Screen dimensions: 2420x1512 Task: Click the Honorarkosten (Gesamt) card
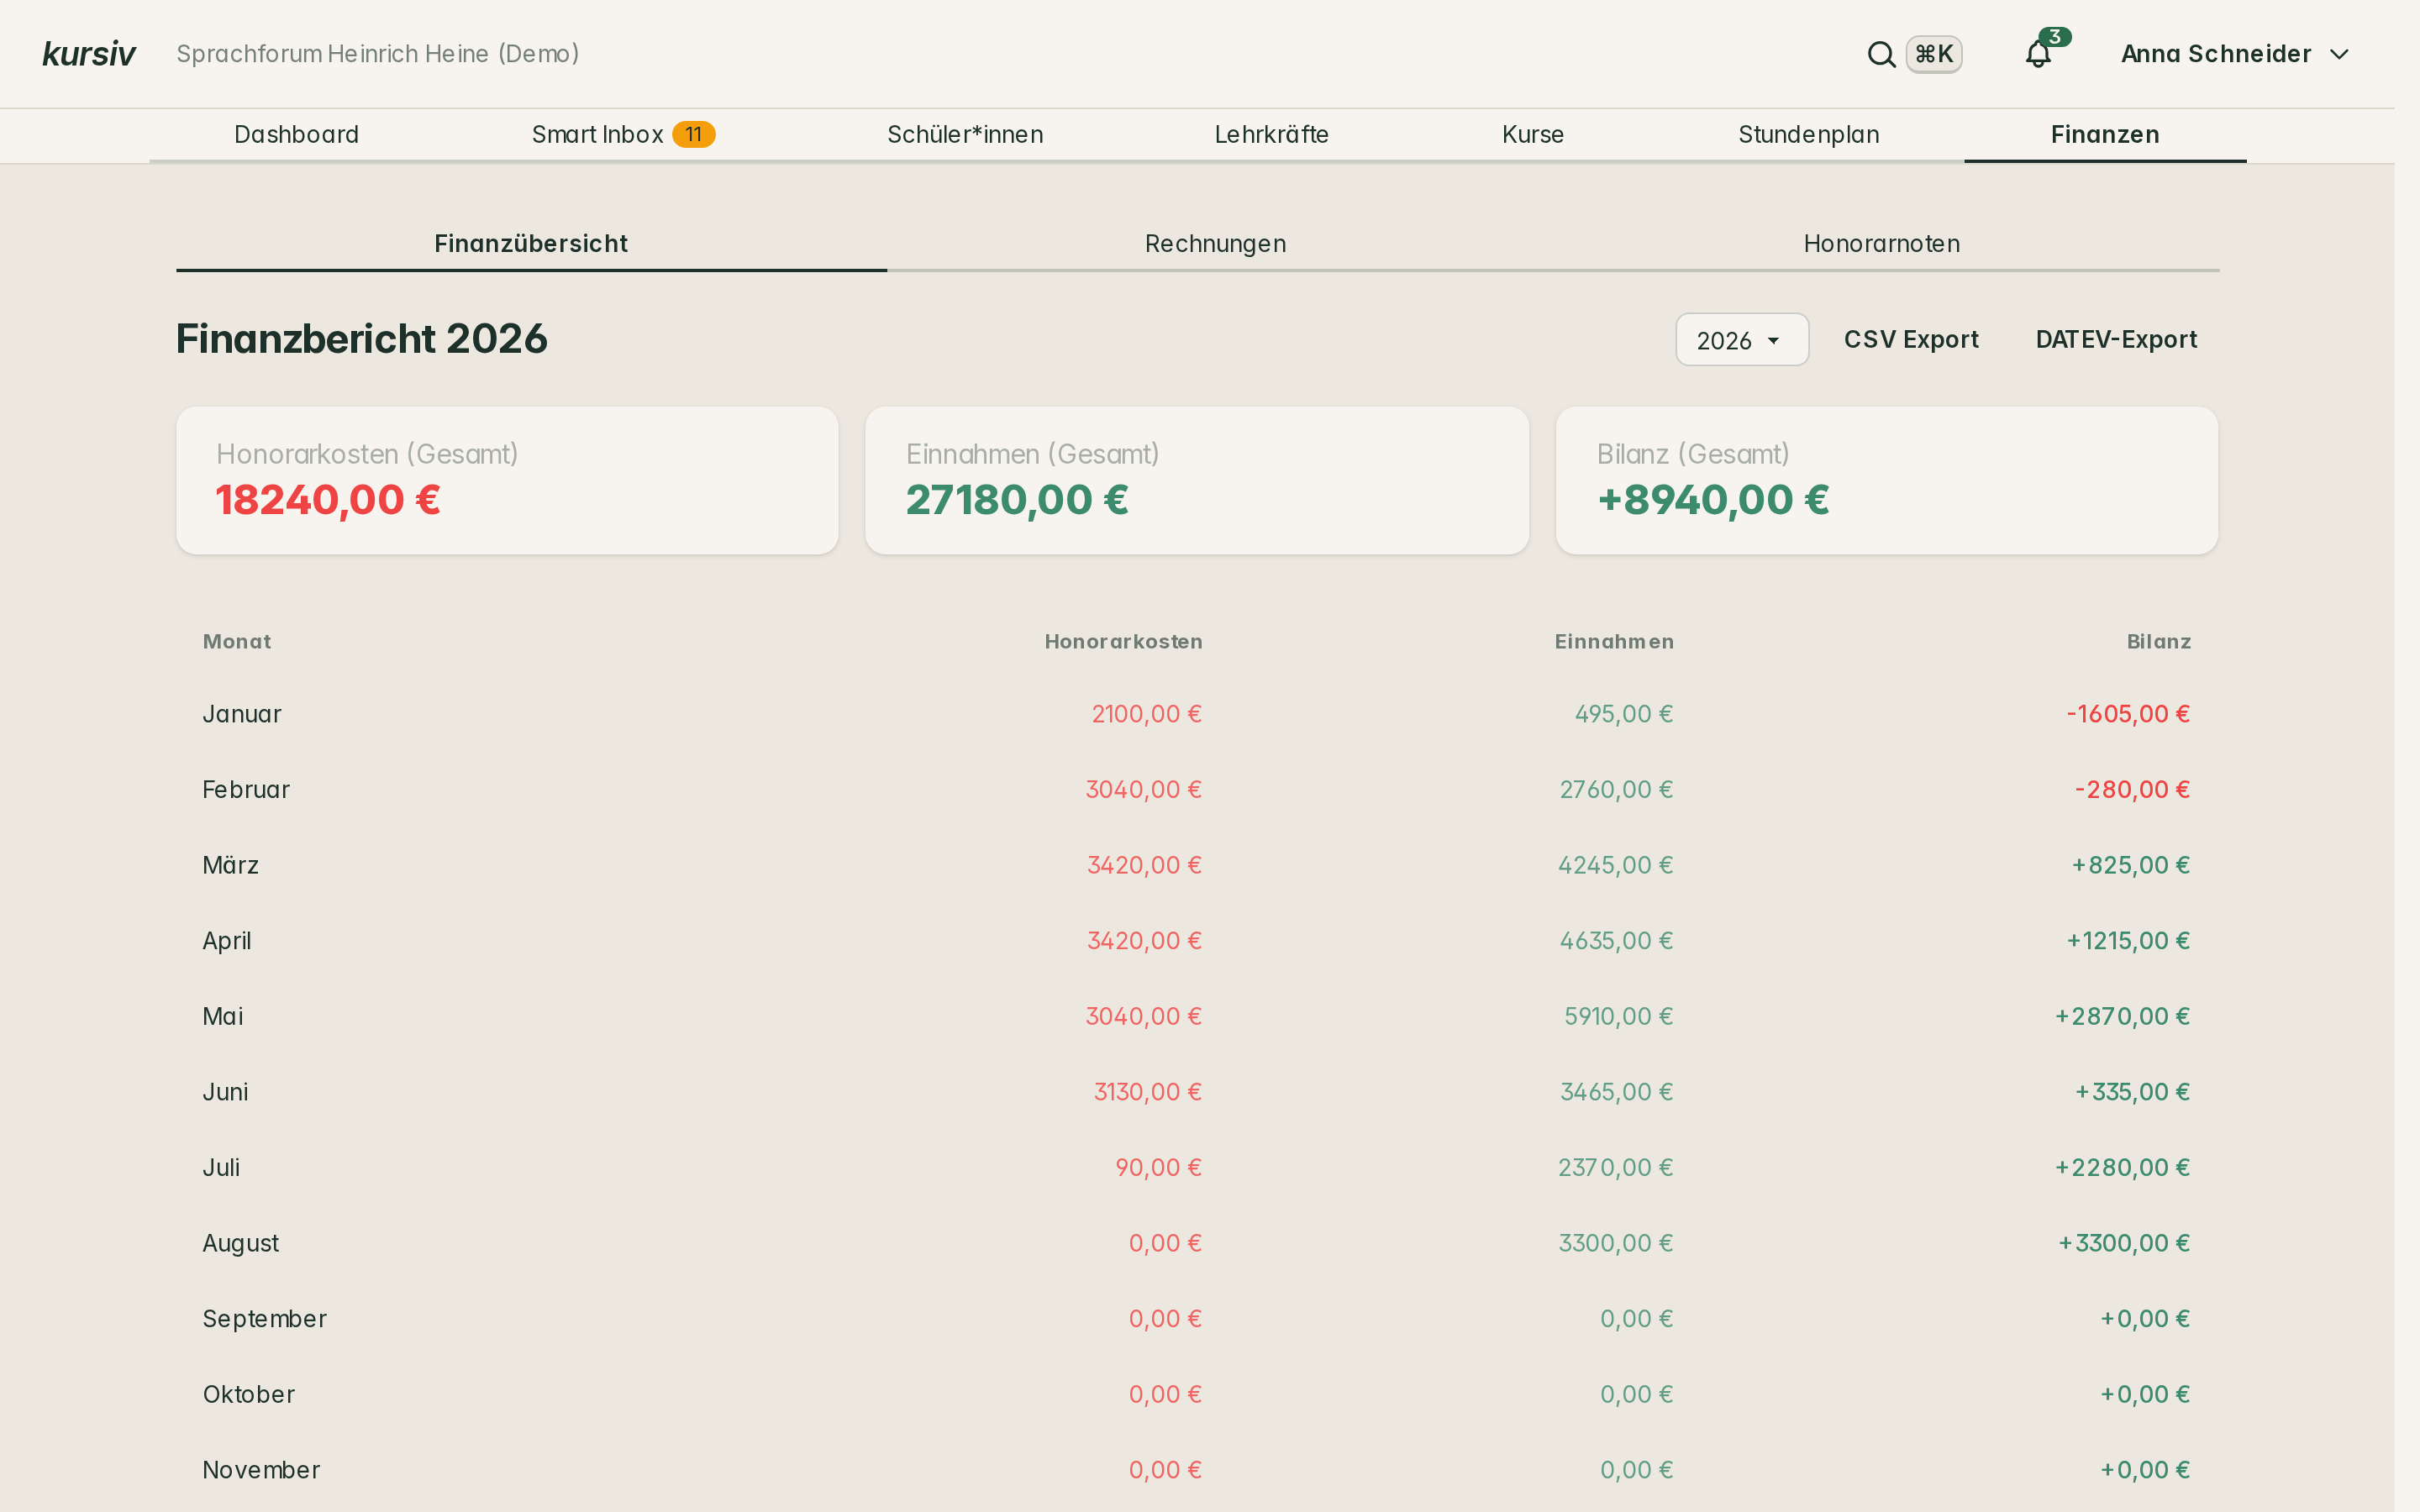coord(507,480)
